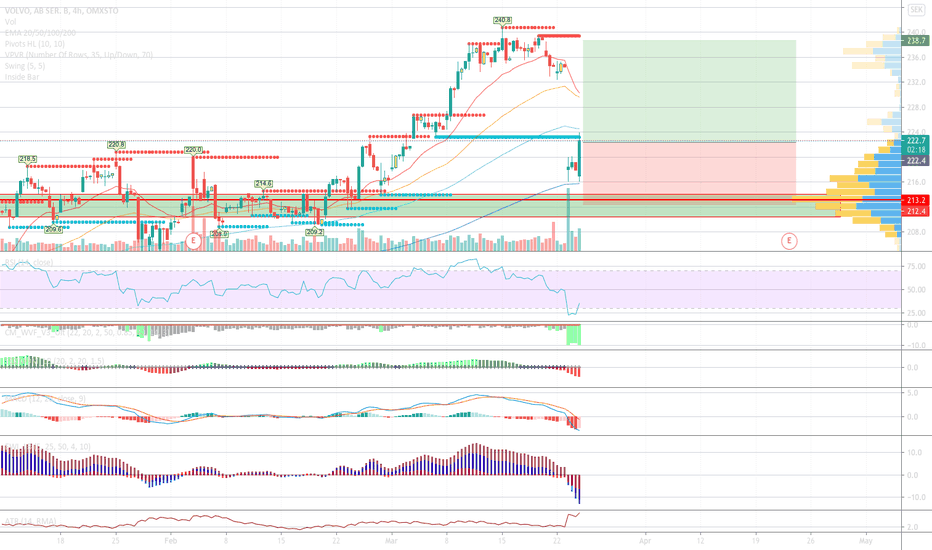
Task: Click the 222.4 price tag on axis
Action: [x=915, y=161]
